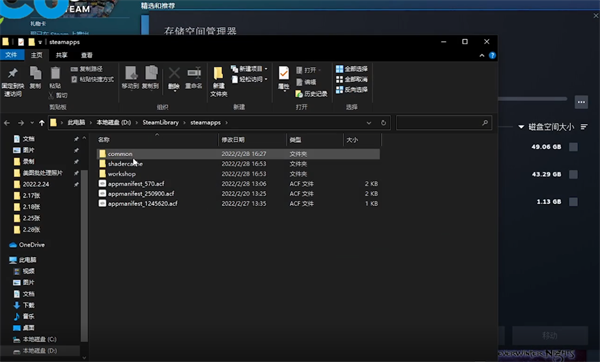Click the Explorer help question mark icon
The image size is (600, 362).
coord(492,55)
